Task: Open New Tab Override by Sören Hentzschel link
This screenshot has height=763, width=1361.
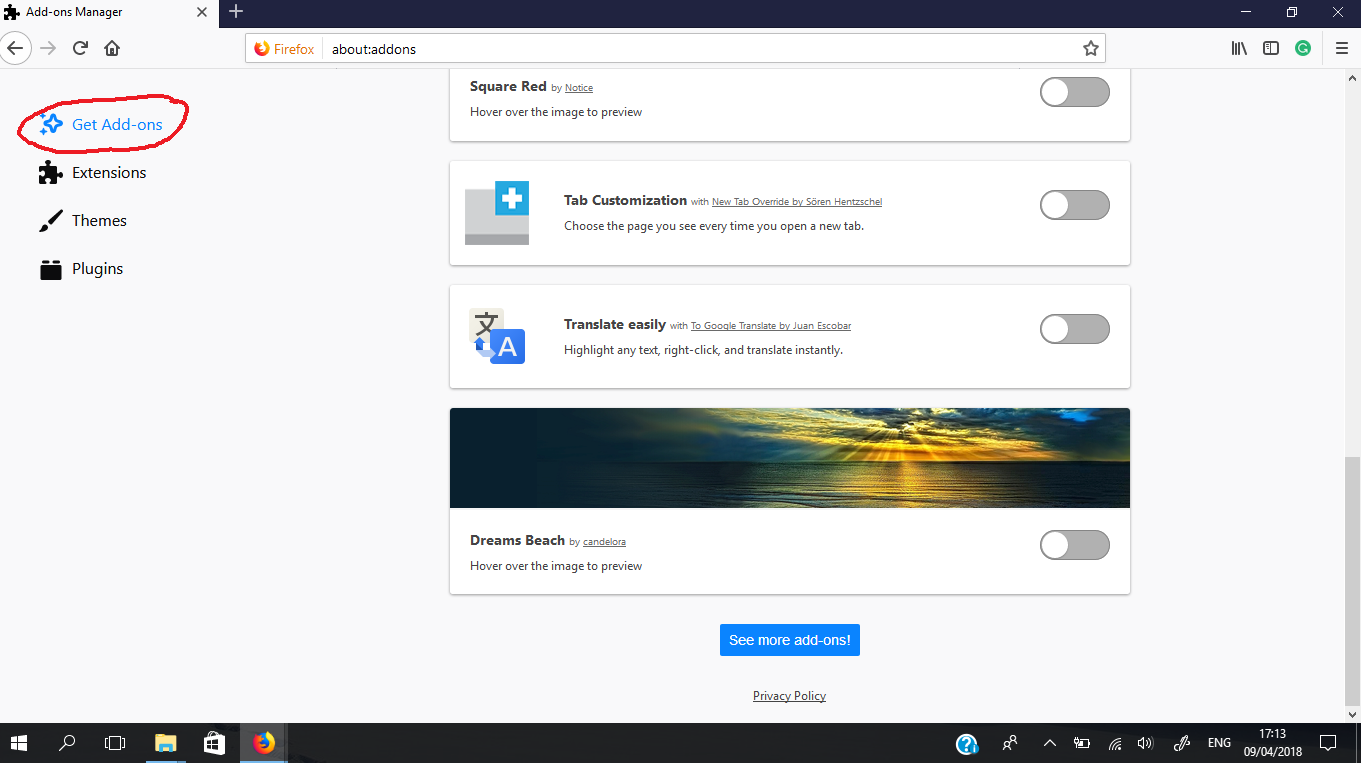Action: [x=797, y=202]
